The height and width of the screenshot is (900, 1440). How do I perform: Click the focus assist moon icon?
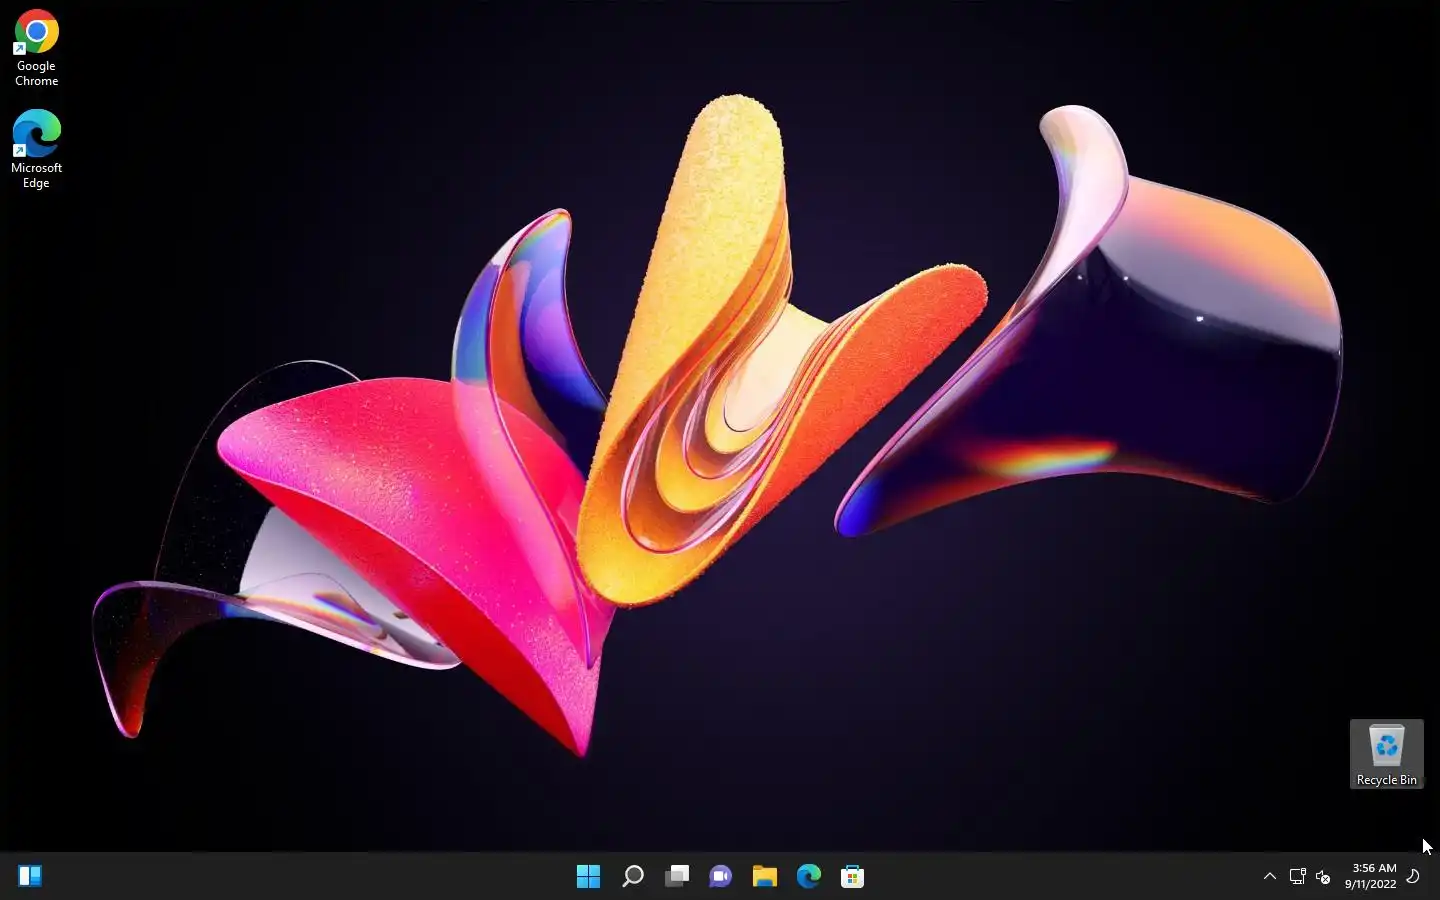1413,876
